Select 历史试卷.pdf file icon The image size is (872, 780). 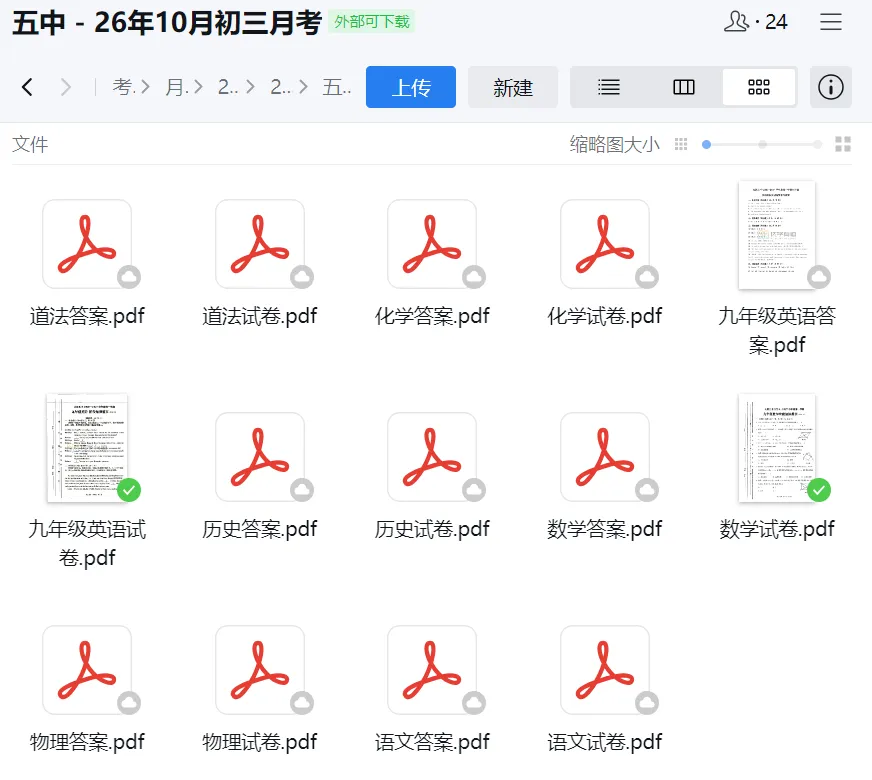(x=432, y=457)
